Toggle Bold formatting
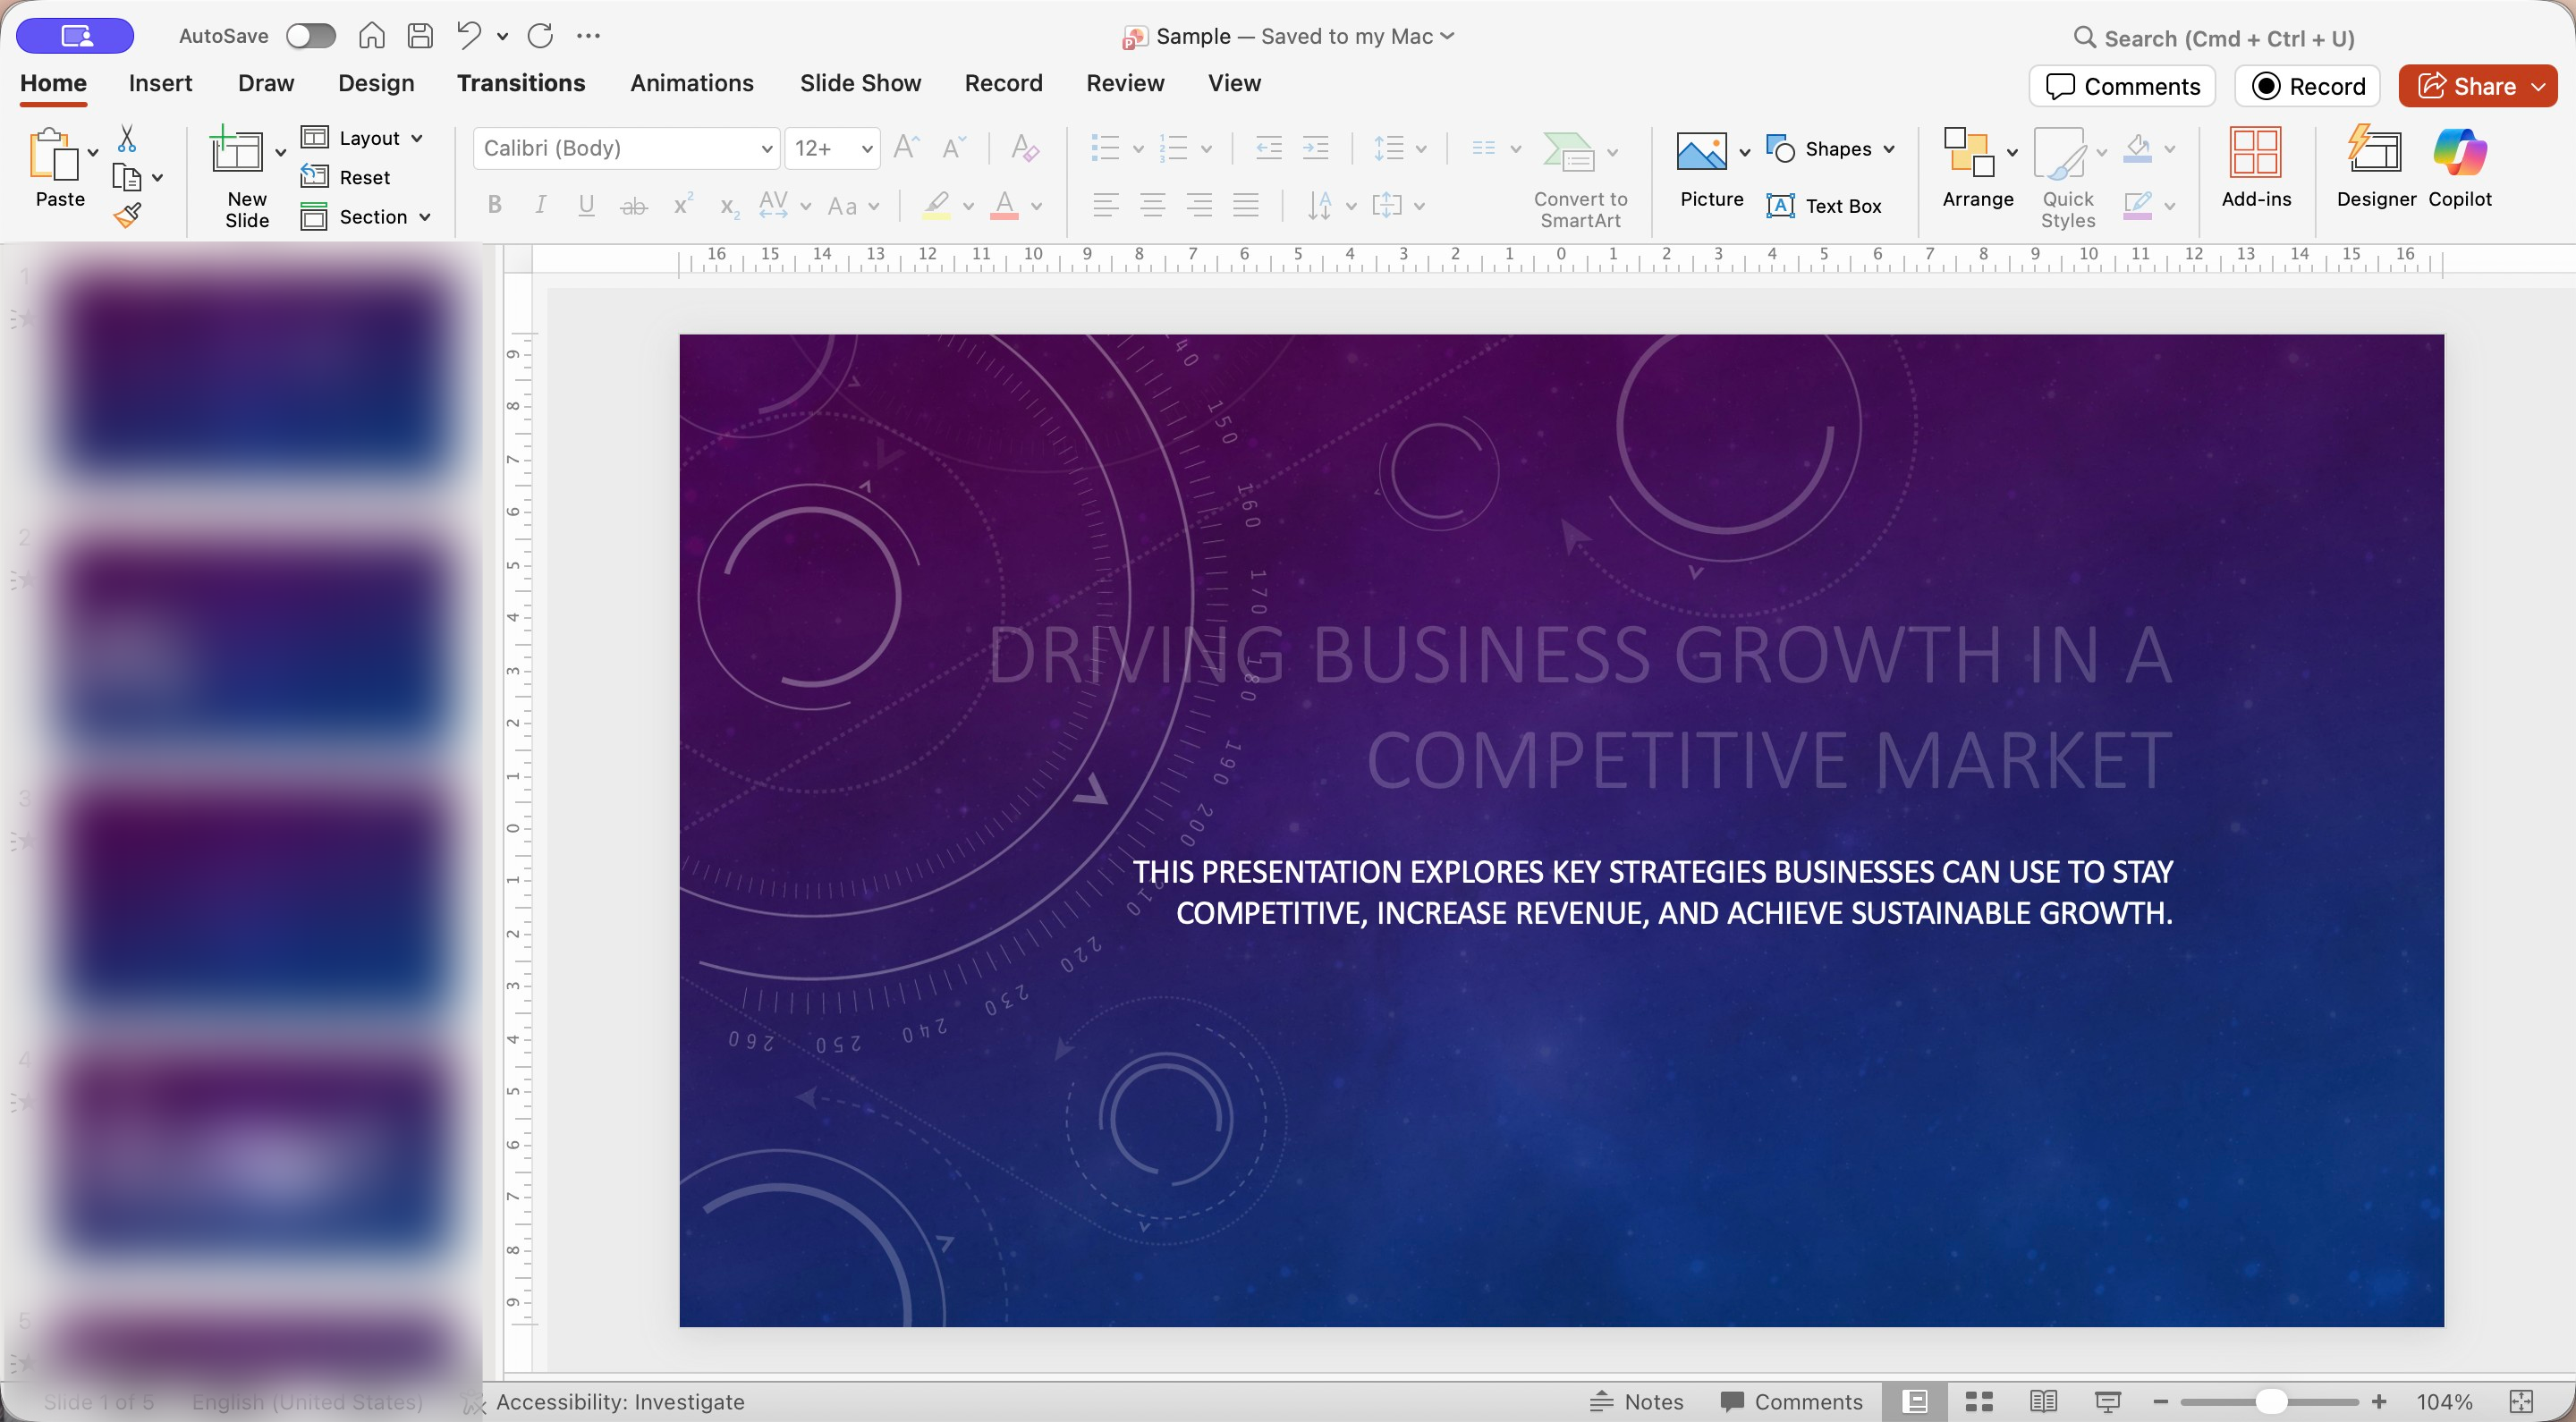Screen dimensions: 2576x1422 494,206
